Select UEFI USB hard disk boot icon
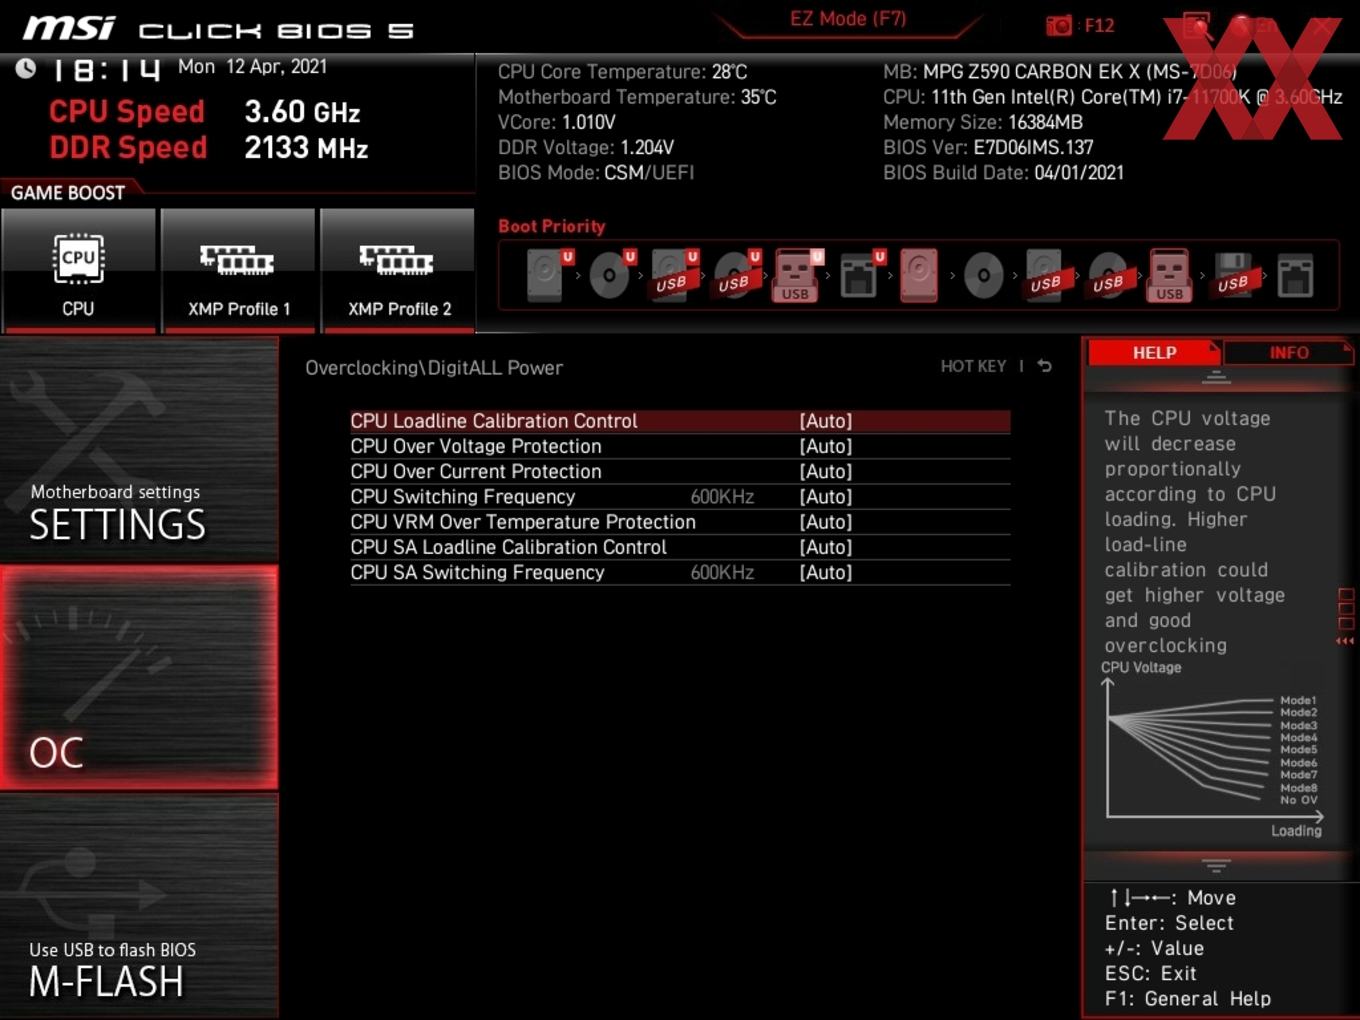The image size is (1360, 1020). [674, 275]
